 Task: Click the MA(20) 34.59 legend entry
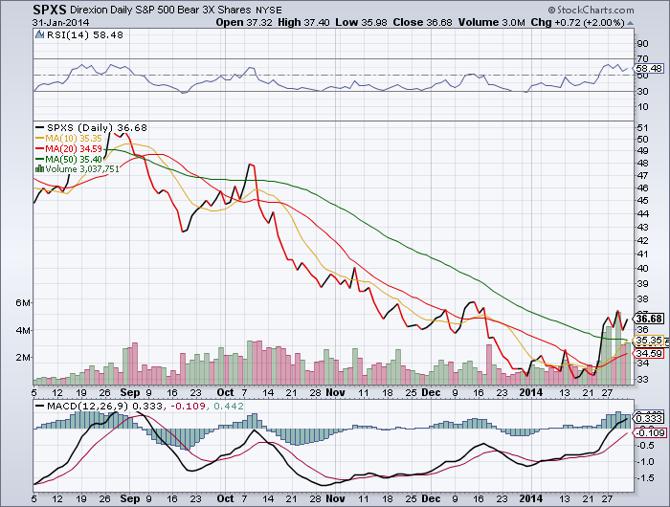click(73, 149)
